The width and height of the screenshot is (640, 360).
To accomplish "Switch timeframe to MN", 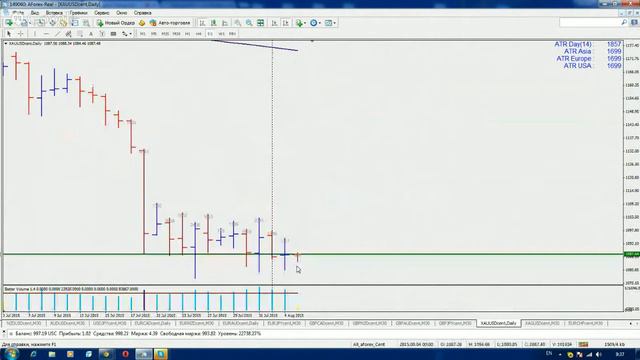I will pyautogui.click(x=232, y=34).
